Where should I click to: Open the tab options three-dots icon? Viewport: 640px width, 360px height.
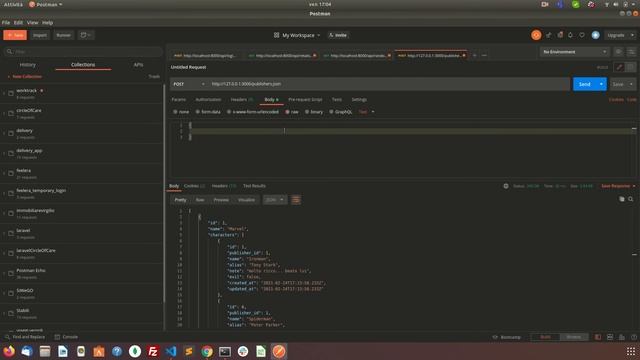point(484,55)
